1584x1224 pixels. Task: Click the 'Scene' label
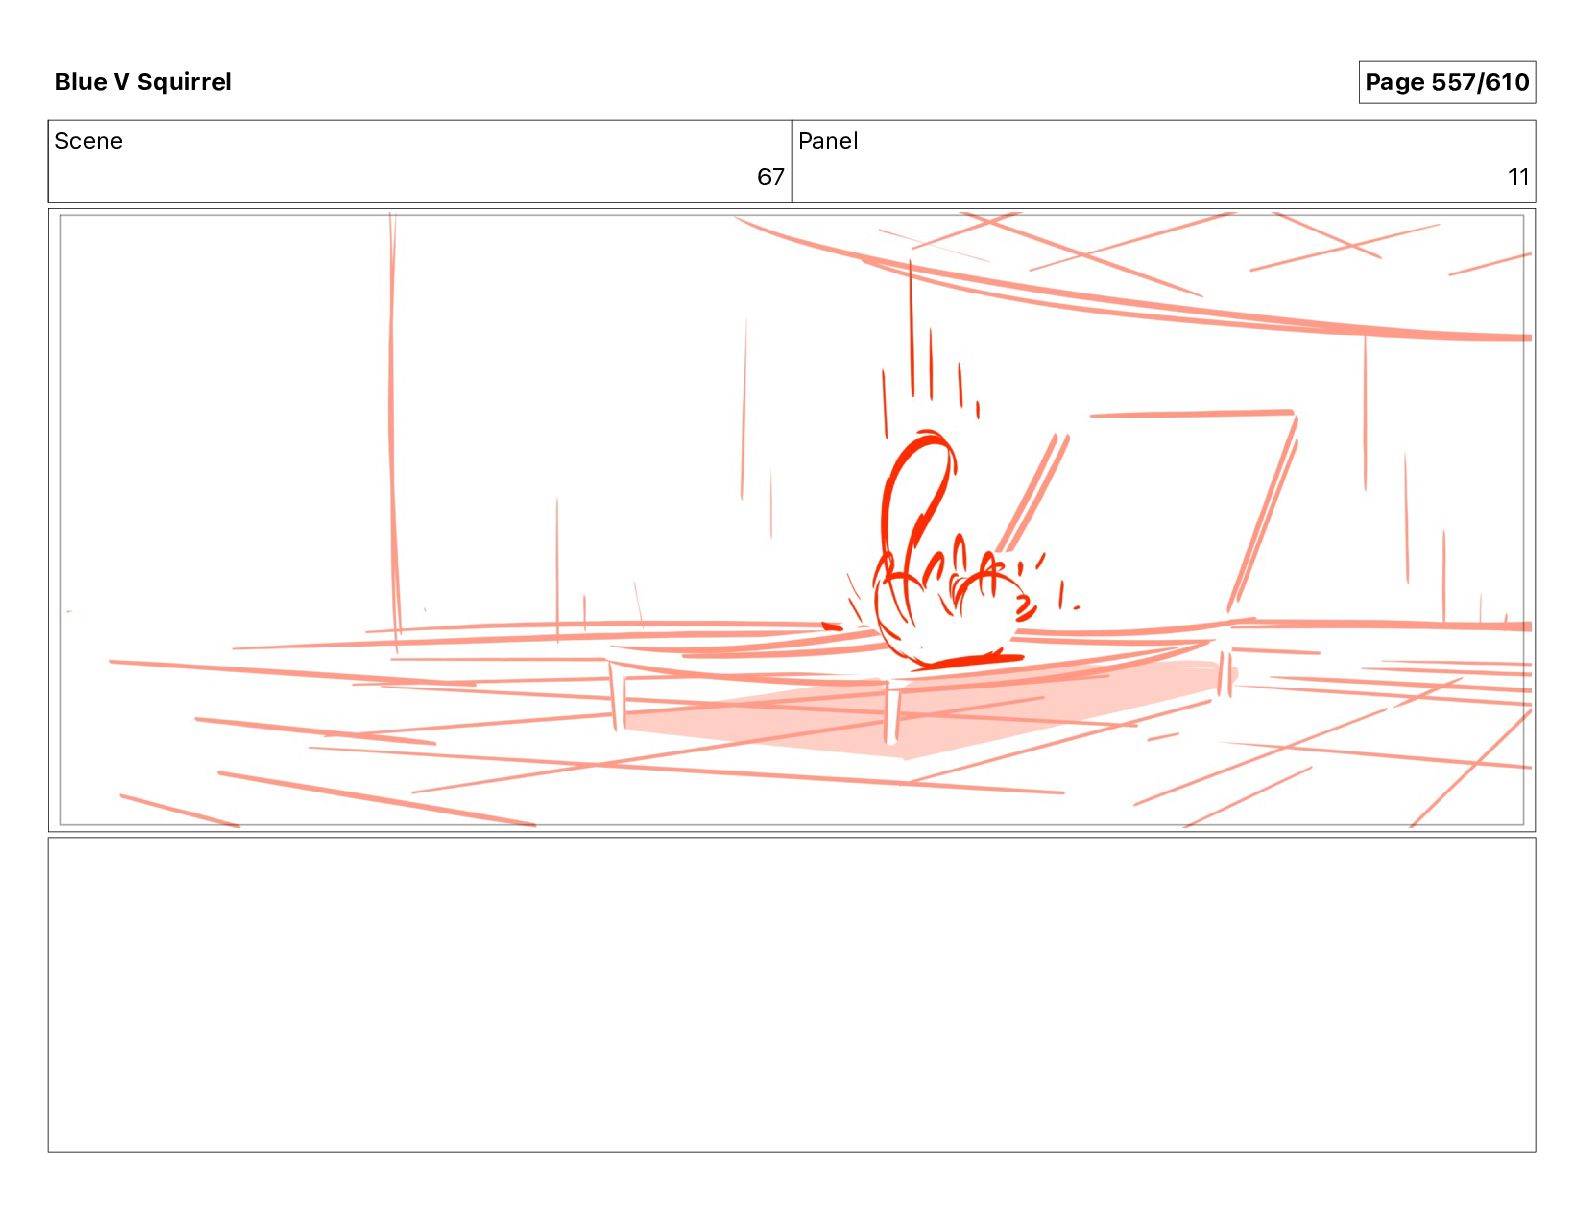89,141
